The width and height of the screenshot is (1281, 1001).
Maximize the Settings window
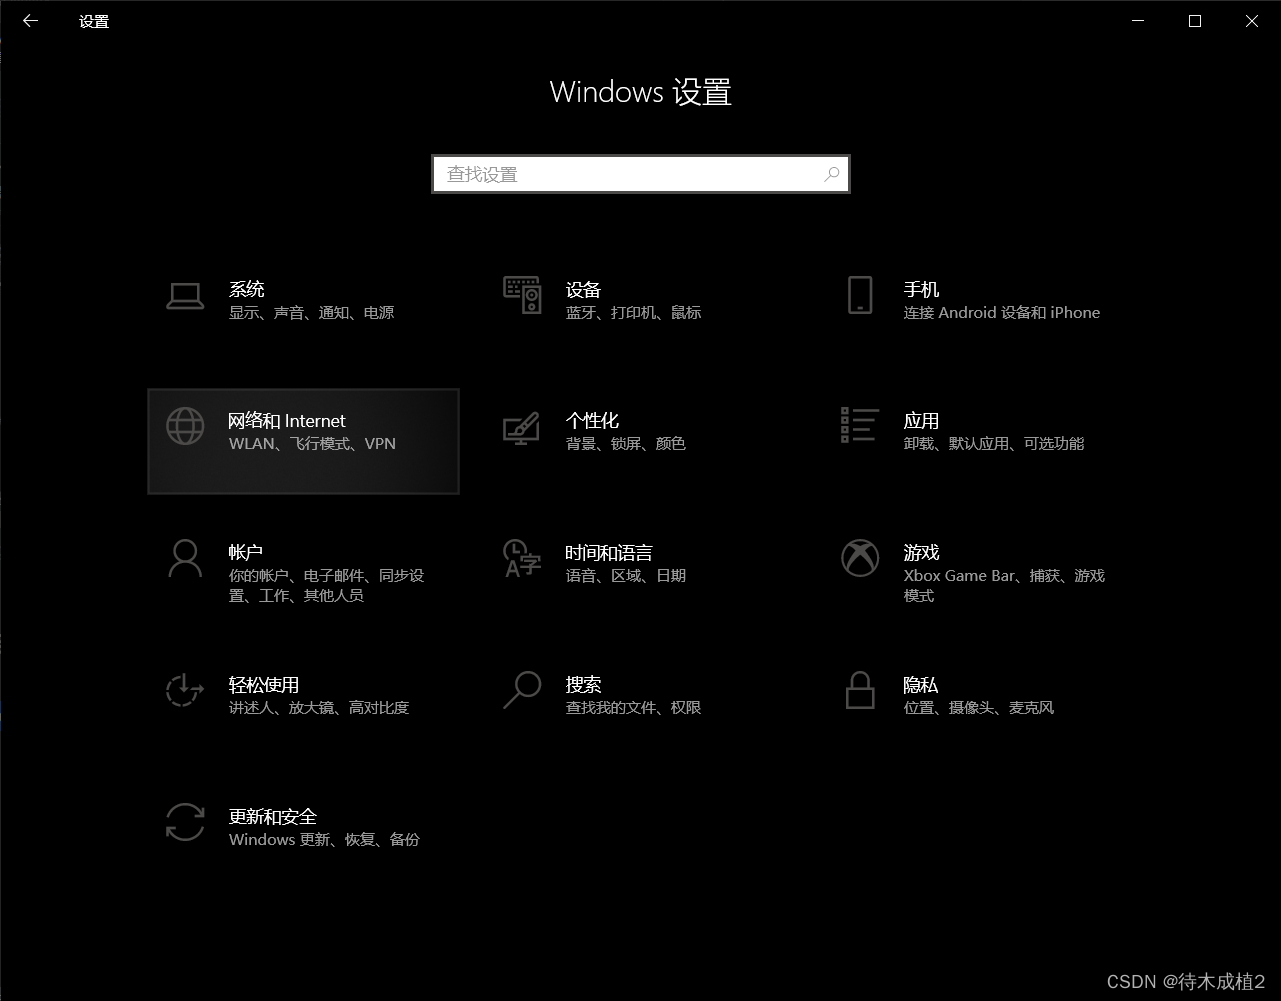coord(1195,21)
